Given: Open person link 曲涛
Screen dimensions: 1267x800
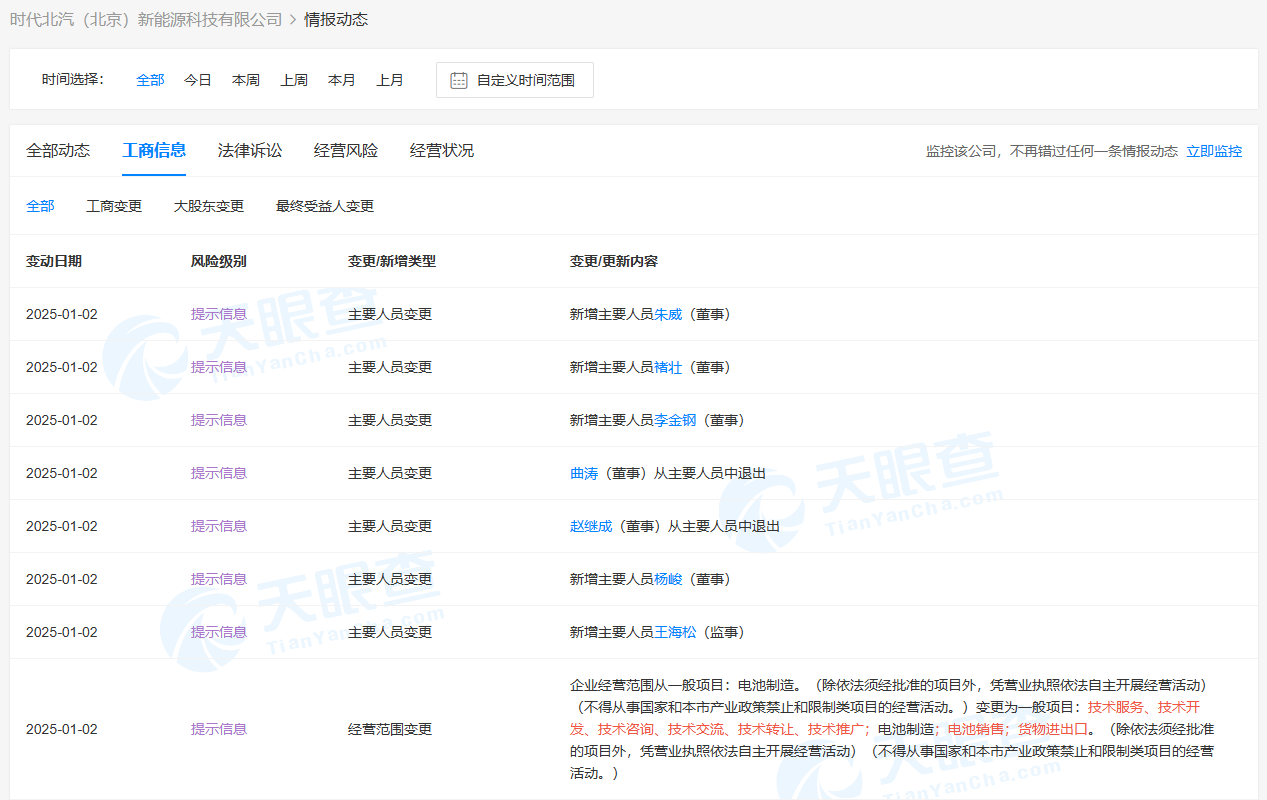Looking at the screenshot, I should tap(584, 473).
